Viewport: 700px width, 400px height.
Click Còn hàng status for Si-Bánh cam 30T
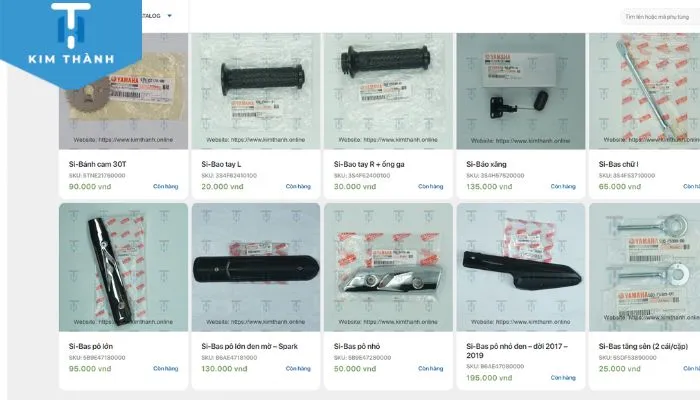(x=166, y=187)
